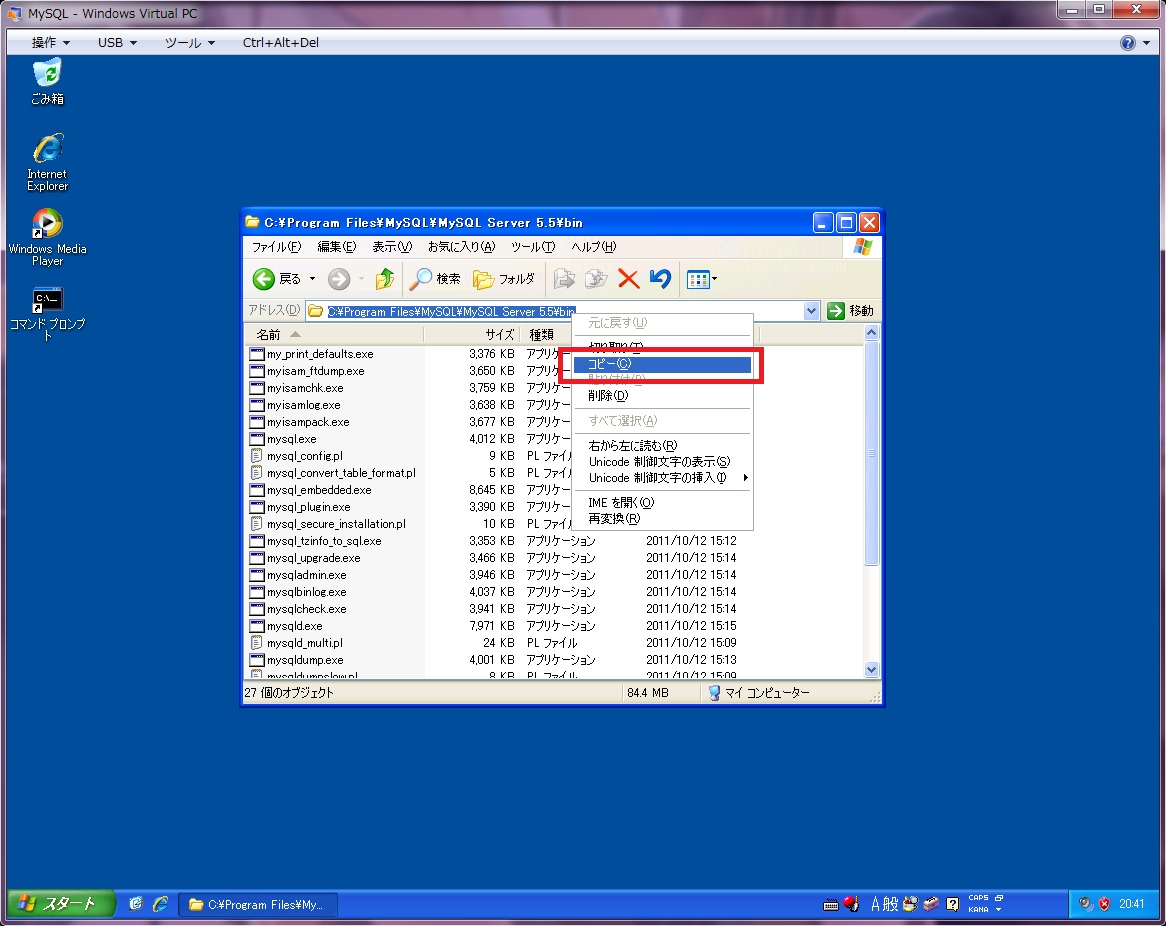Click the taskbar clock showing 20:41

(x=1132, y=904)
